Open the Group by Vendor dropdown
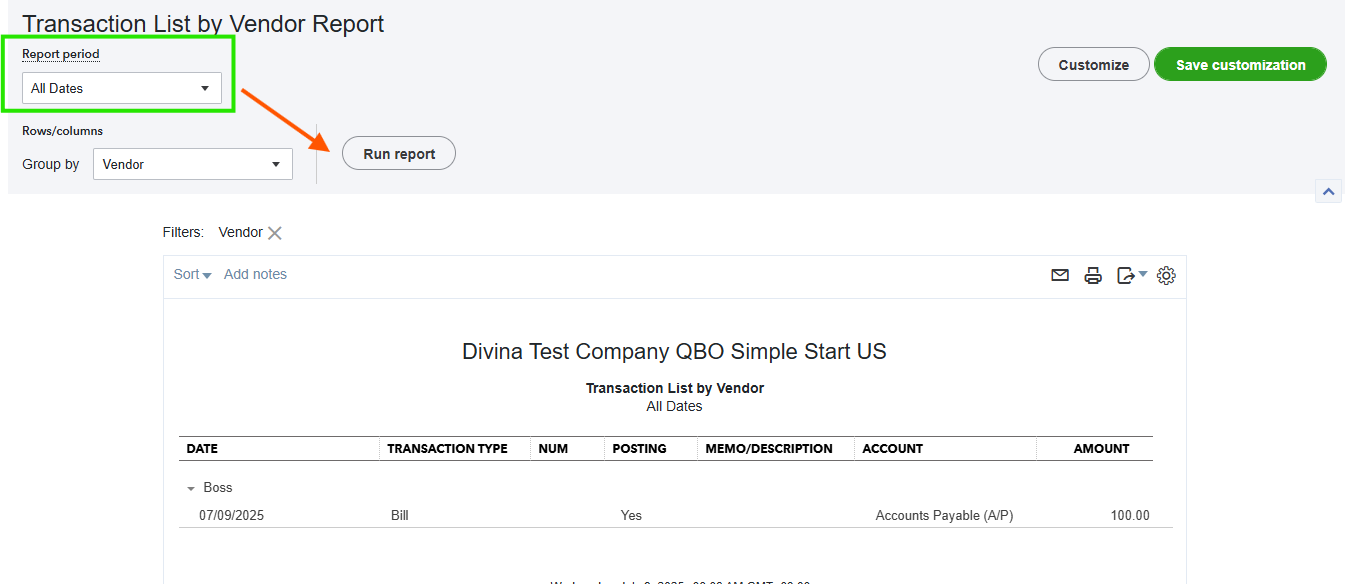Screen dimensions: 1345x584 192,164
